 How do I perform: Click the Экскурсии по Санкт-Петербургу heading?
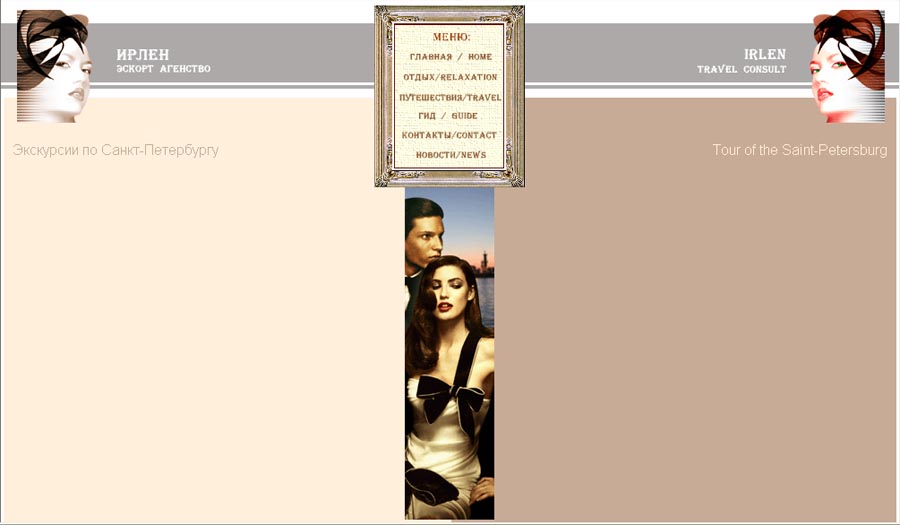point(115,150)
